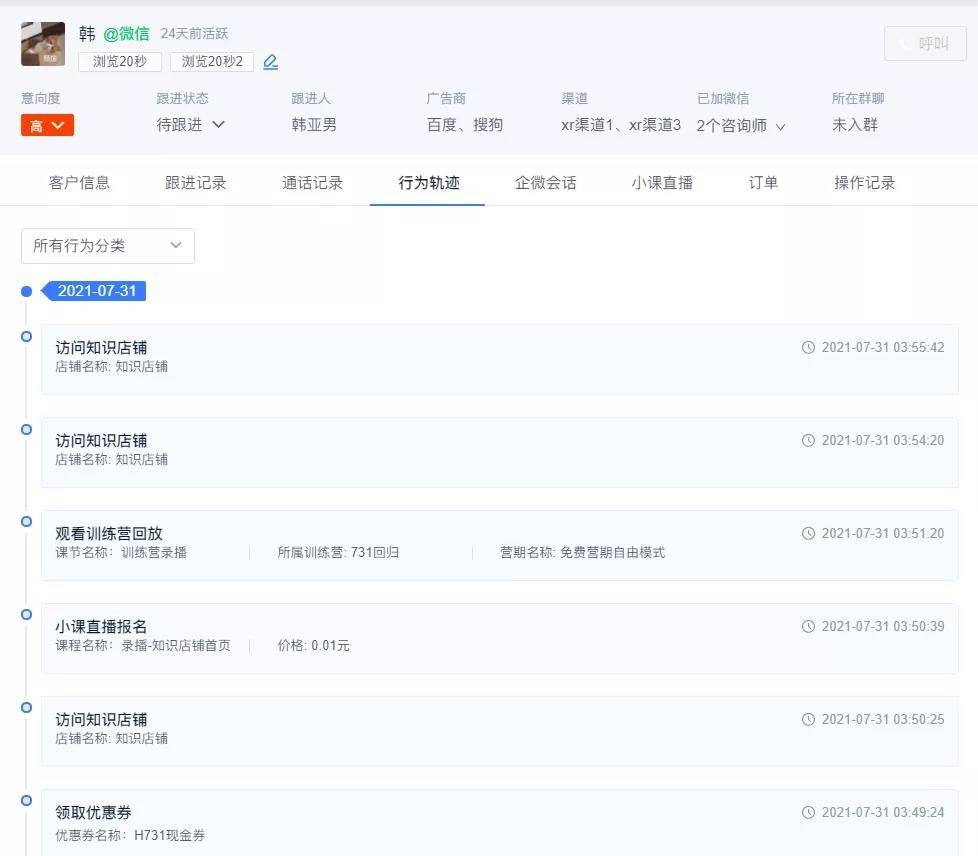Open the 所有行为分类 filter dropdown
The width and height of the screenshot is (978, 856).
(x=107, y=245)
